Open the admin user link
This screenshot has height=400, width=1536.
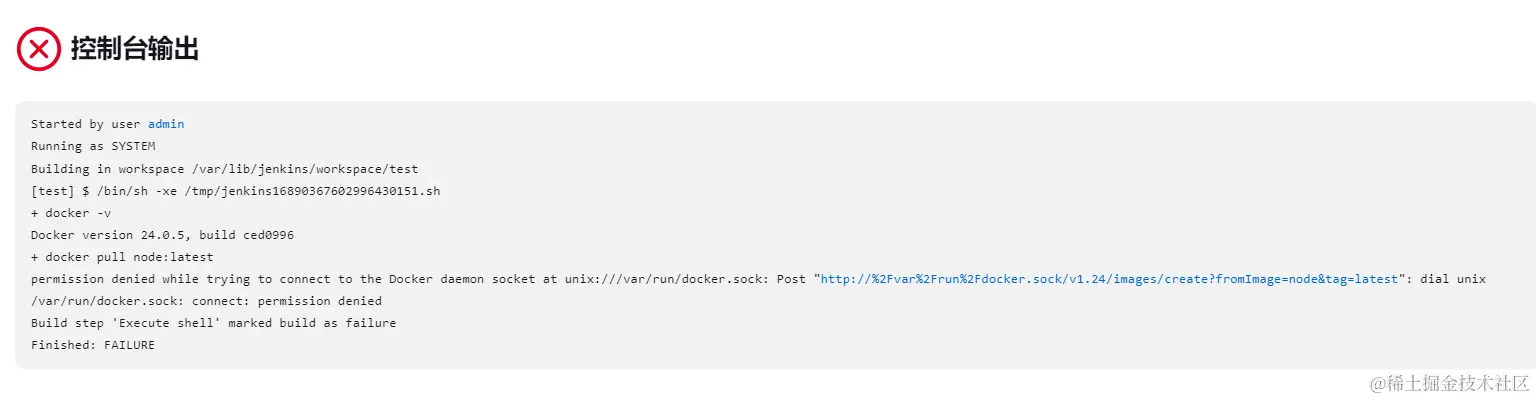click(x=166, y=124)
